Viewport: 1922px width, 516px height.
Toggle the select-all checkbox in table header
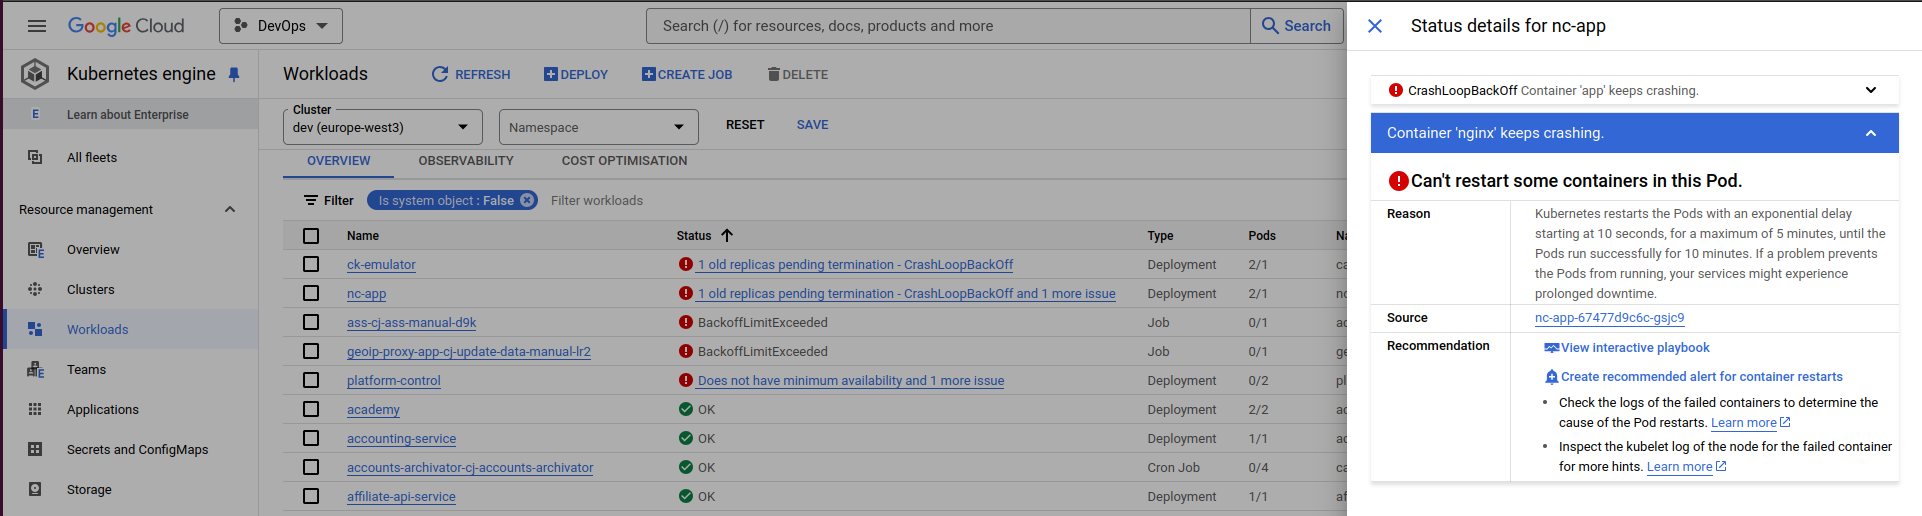tap(311, 236)
